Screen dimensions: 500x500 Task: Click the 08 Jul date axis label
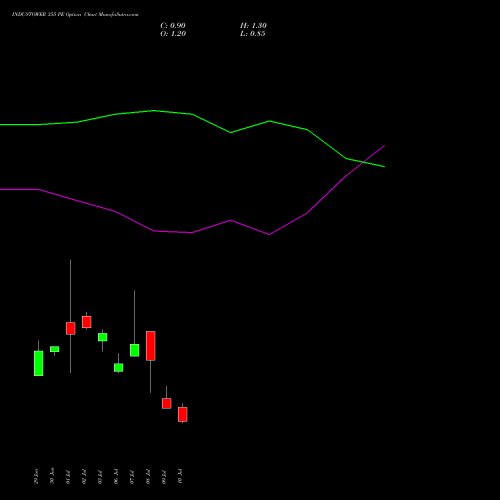point(148,477)
